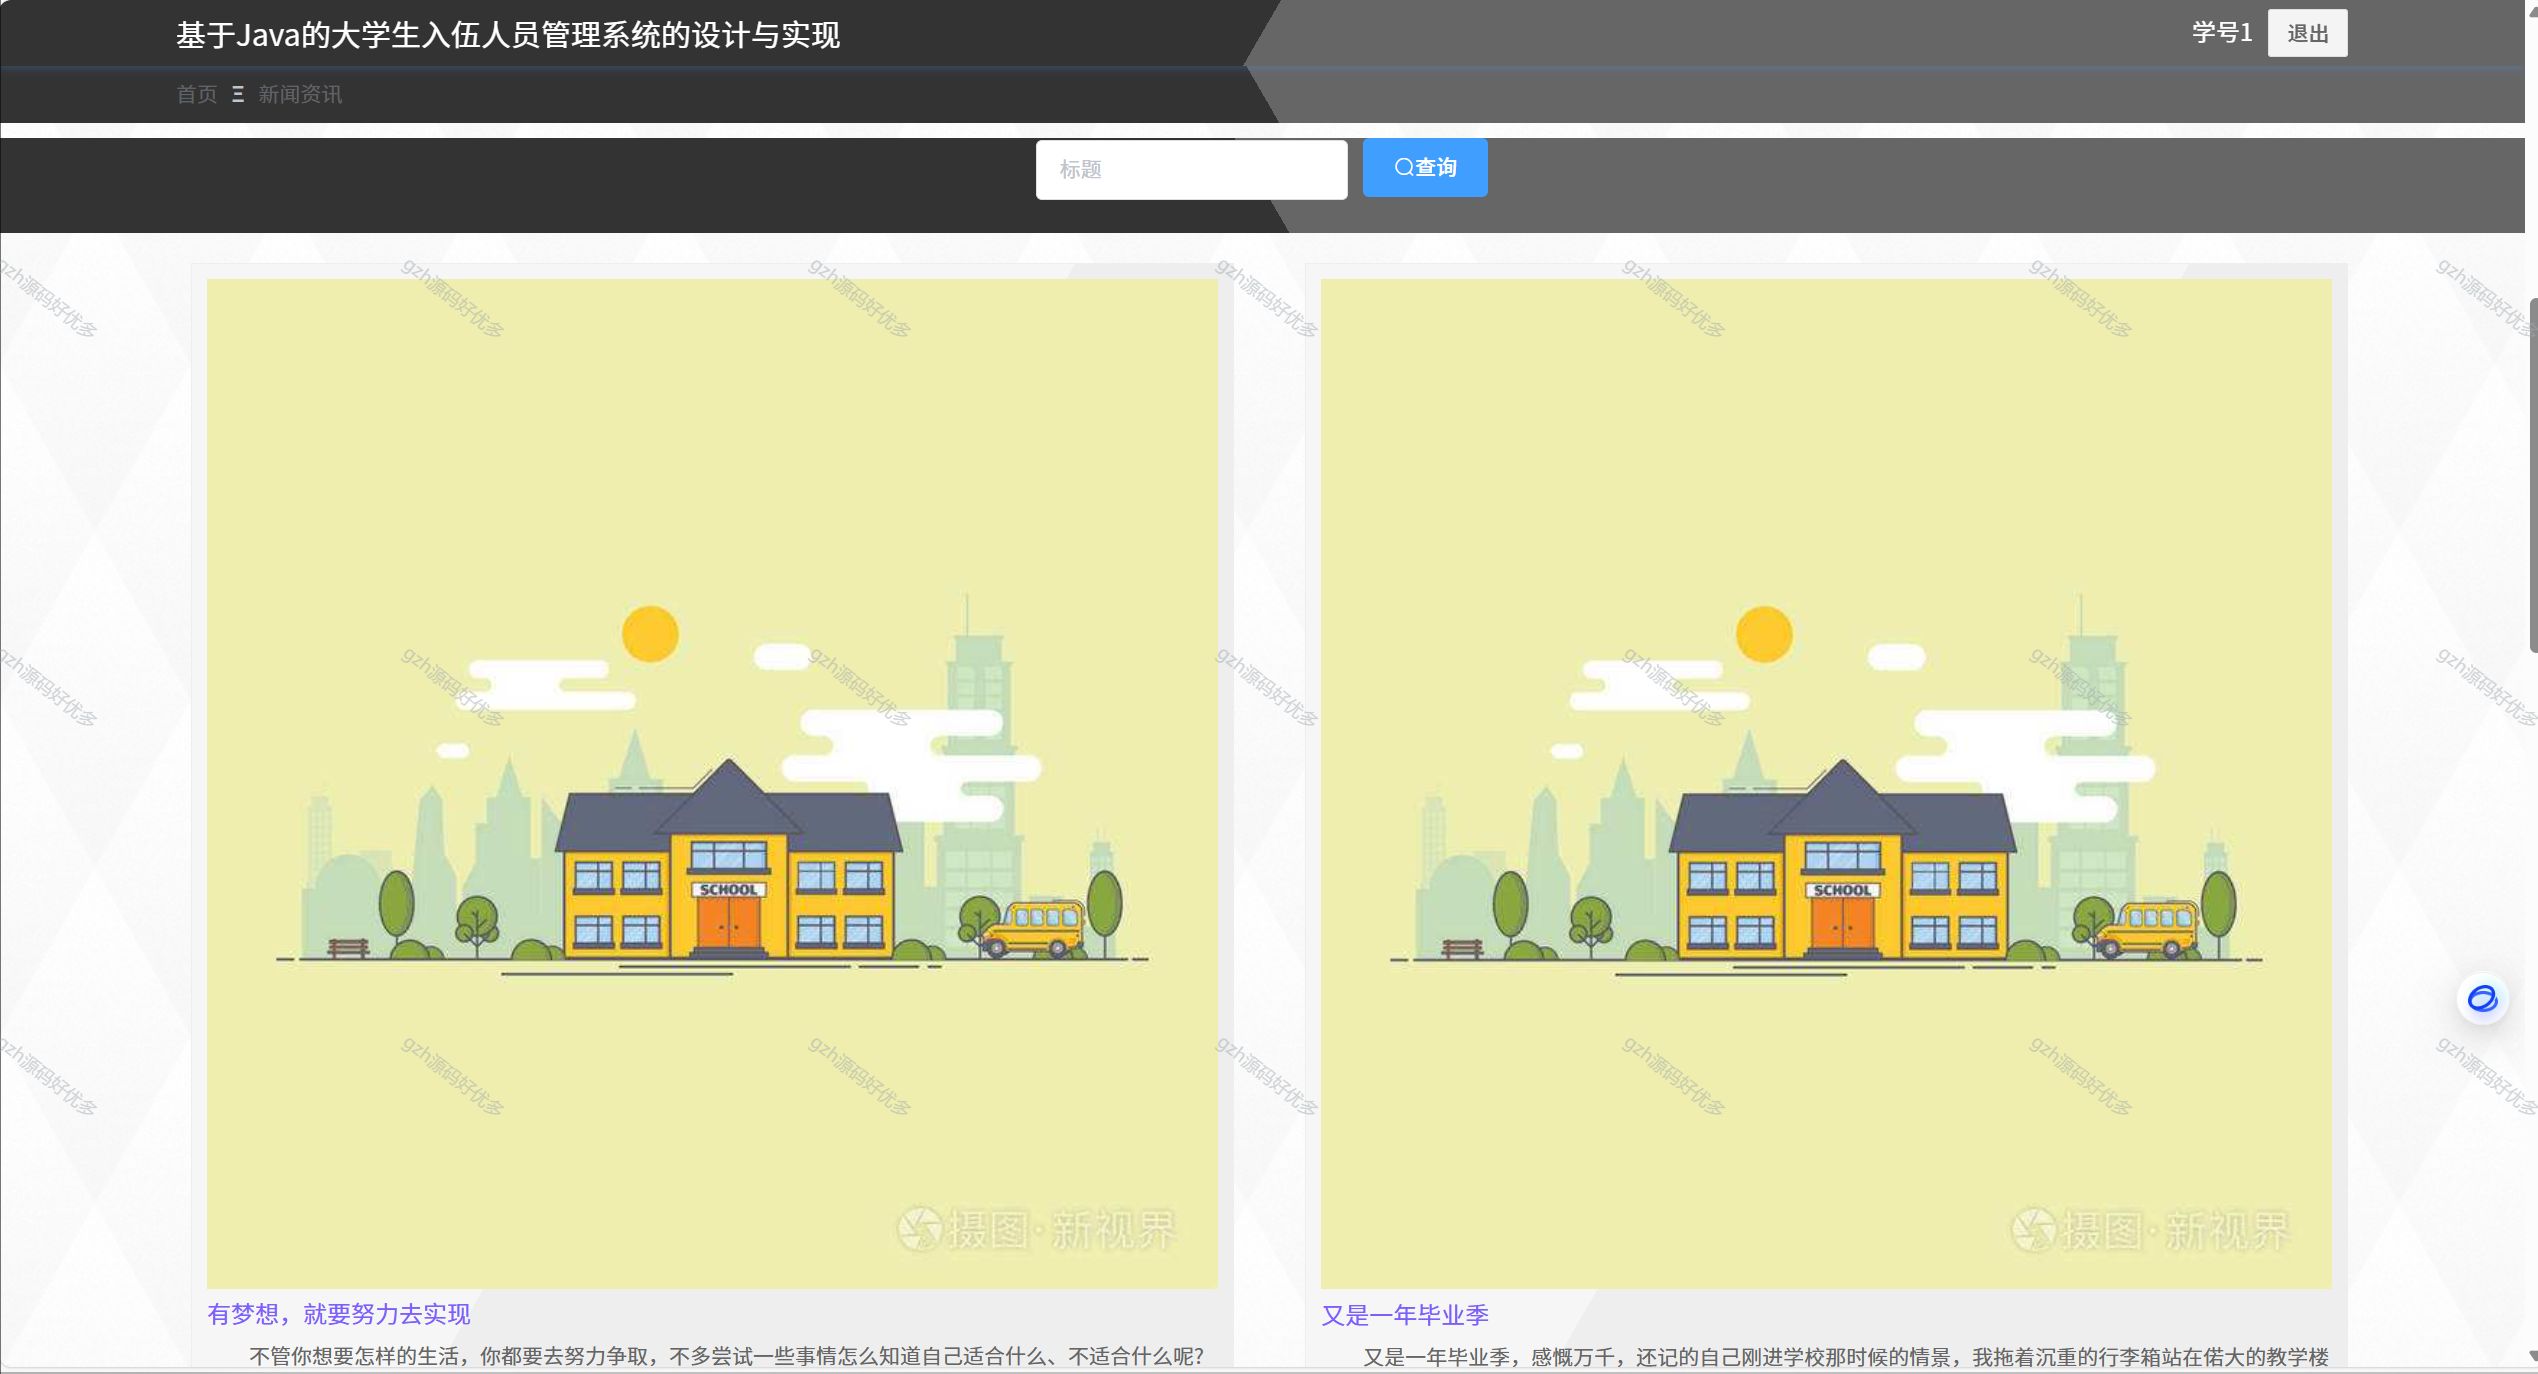Select 新闻资讯 breadcrumb item
Viewport: 2538px width, 1374px height.
300,94
